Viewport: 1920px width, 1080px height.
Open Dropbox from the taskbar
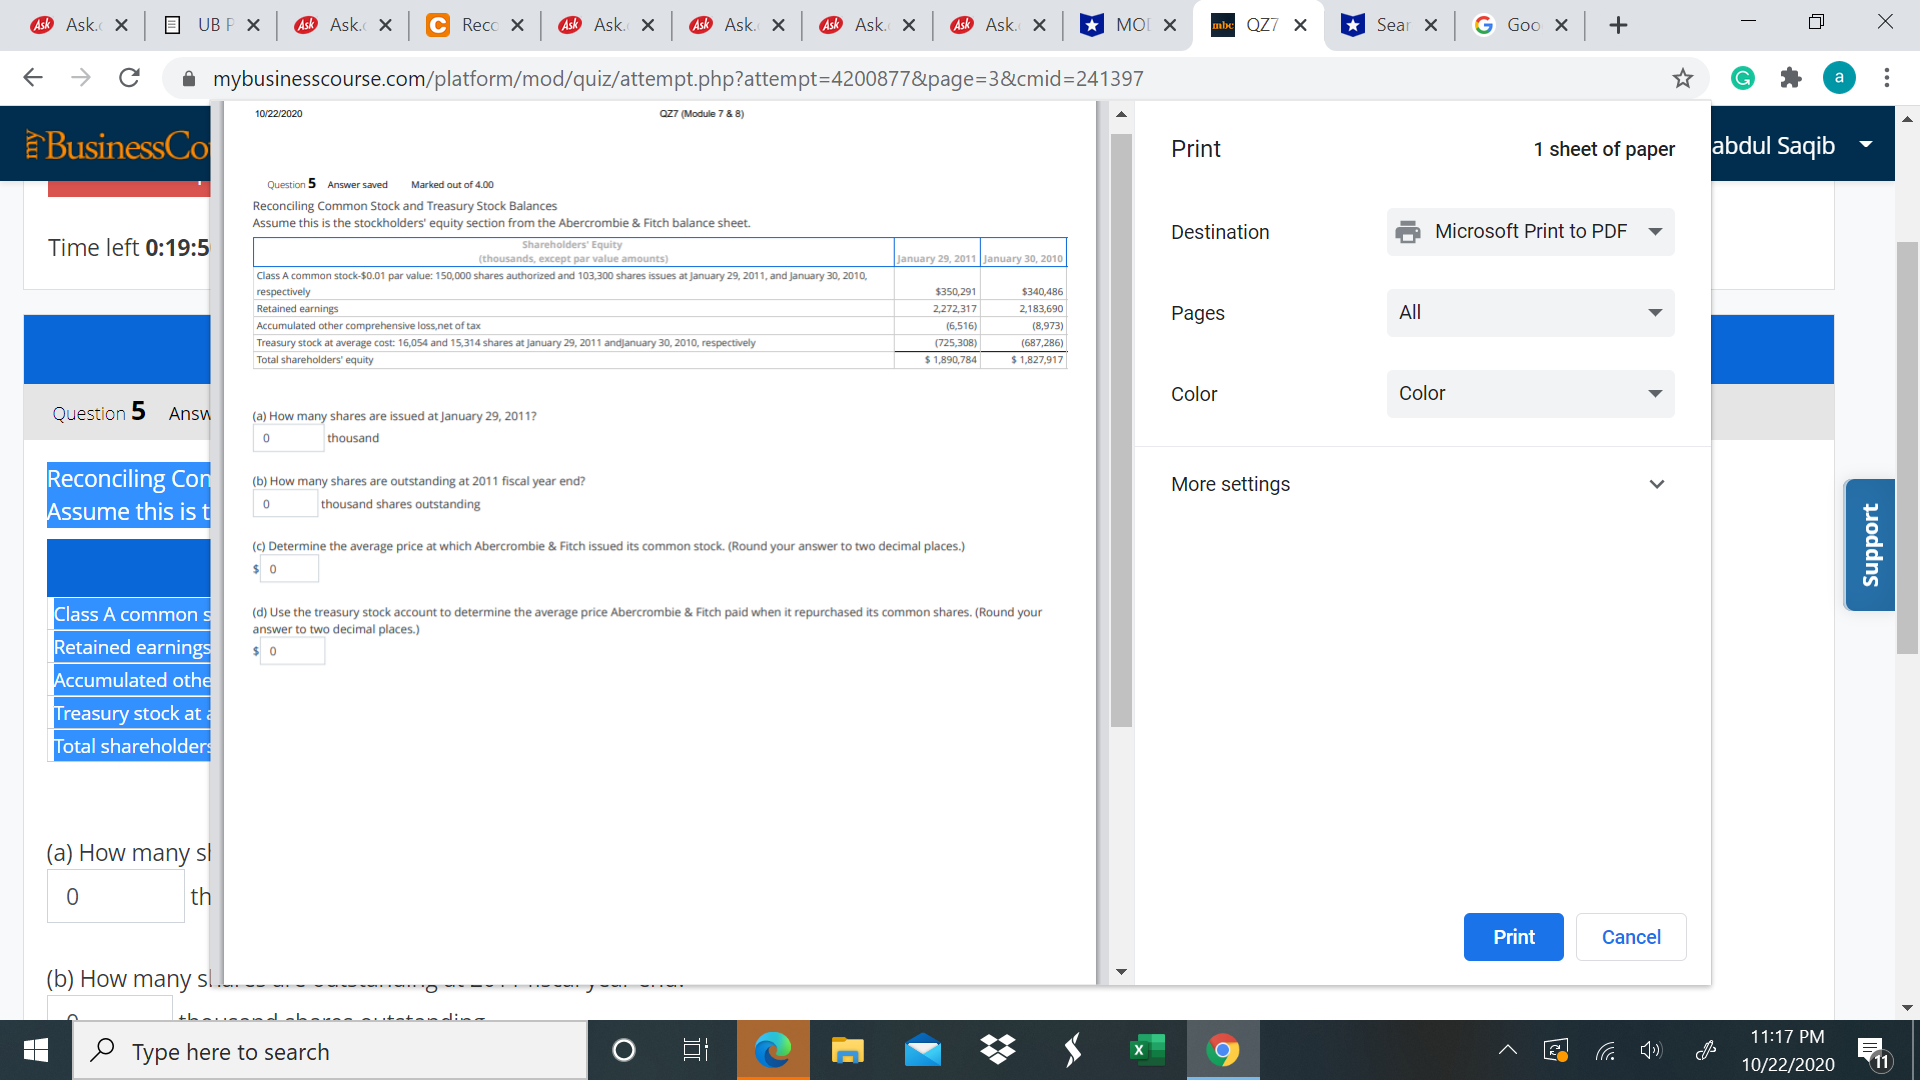pyautogui.click(x=997, y=1050)
